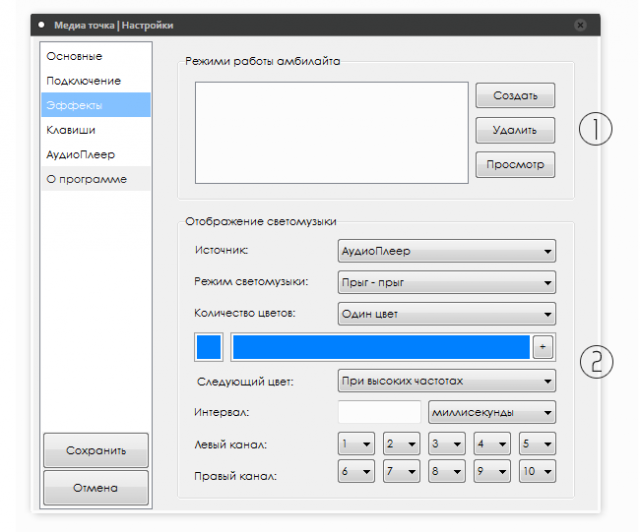Open the О программе section
640x532 pixels.
pyautogui.click(x=95, y=179)
